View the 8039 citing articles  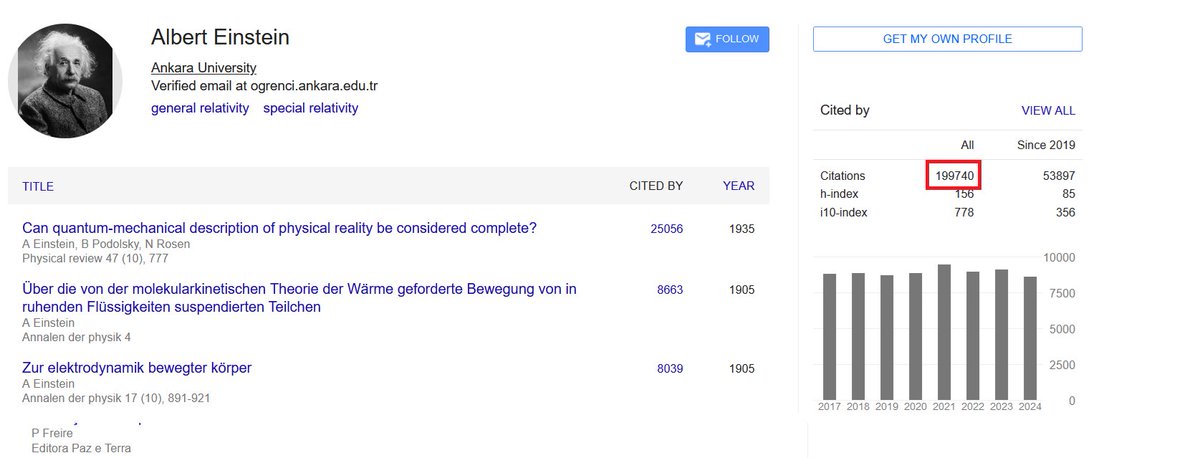[670, 369]
